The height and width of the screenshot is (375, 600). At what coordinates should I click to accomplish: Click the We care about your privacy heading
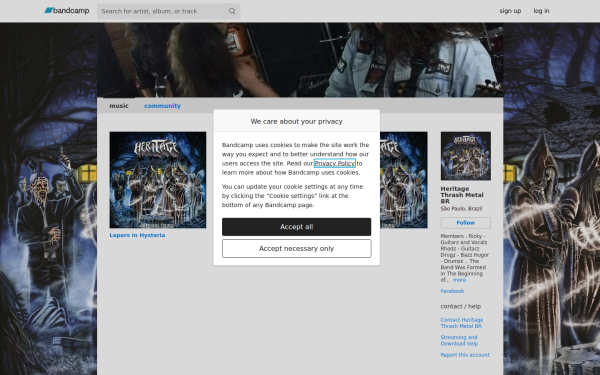point(297,121)
